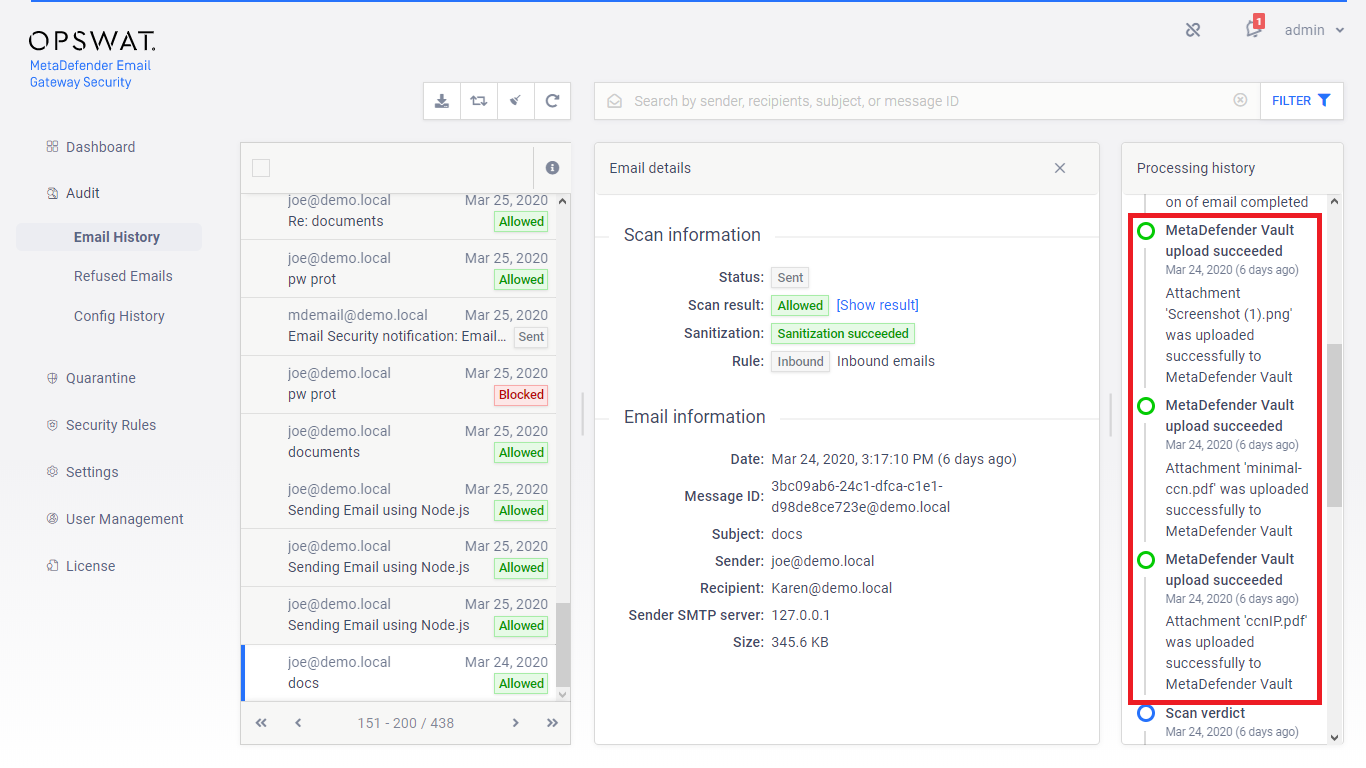Click the info icon in list header
Viewport: 1366px width, 768px height.
(552, 168)
